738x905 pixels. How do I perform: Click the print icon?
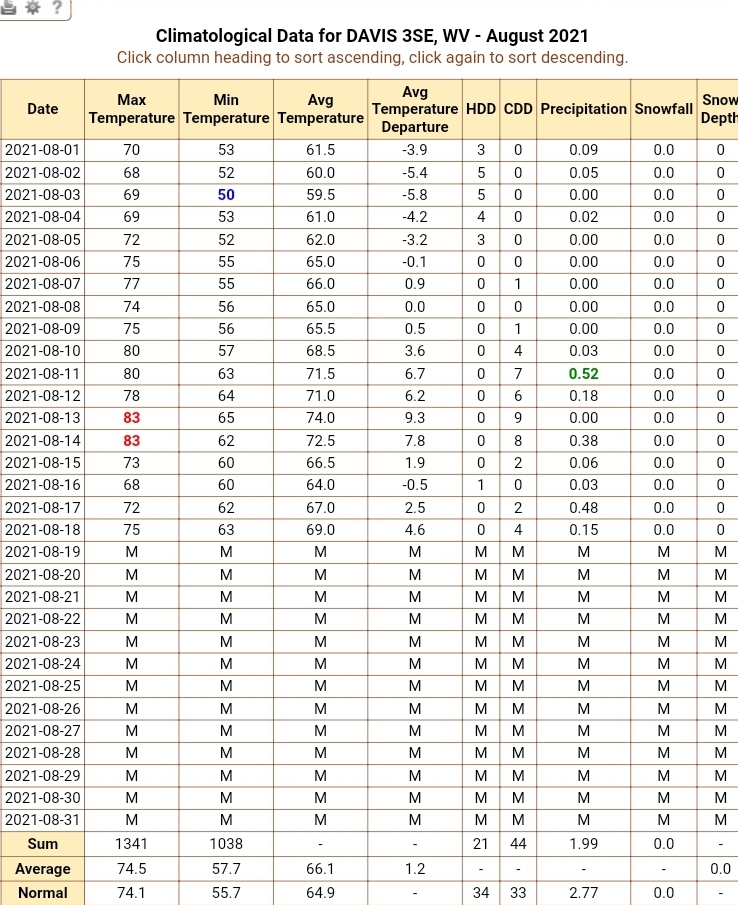click(8, 7)
